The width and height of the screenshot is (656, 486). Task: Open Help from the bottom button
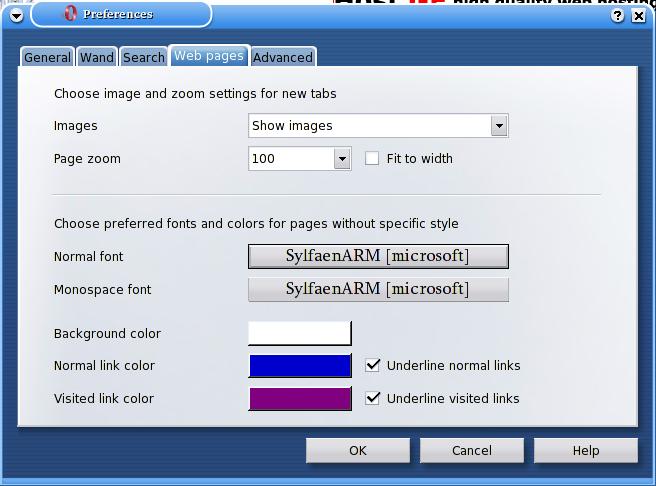click(586, 450)
